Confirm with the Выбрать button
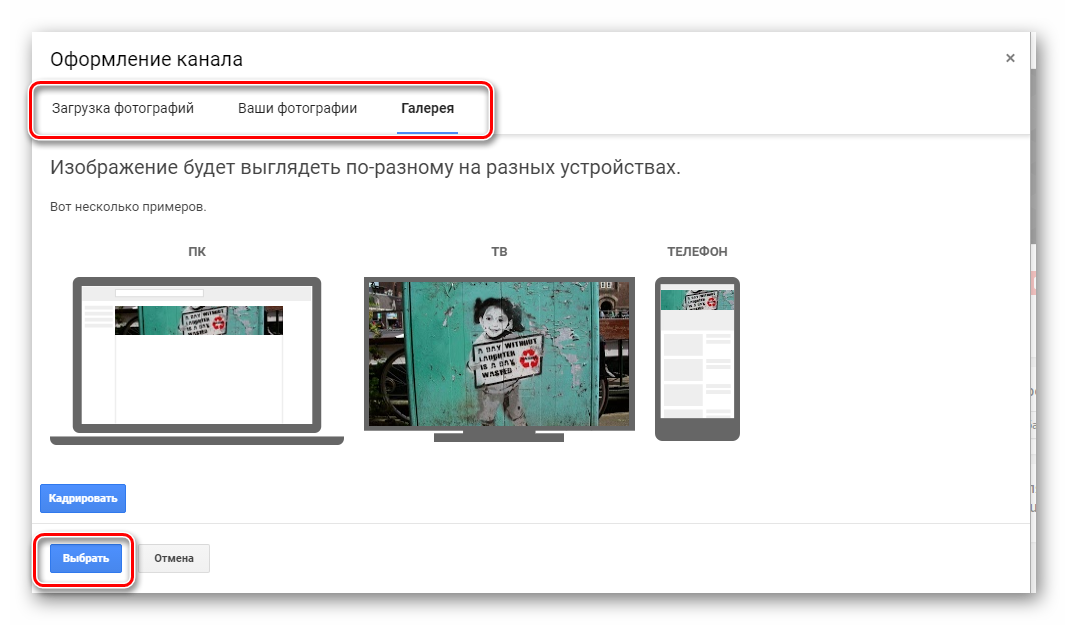The height and width of the screenshot is (625, 1068). [86, 558]
